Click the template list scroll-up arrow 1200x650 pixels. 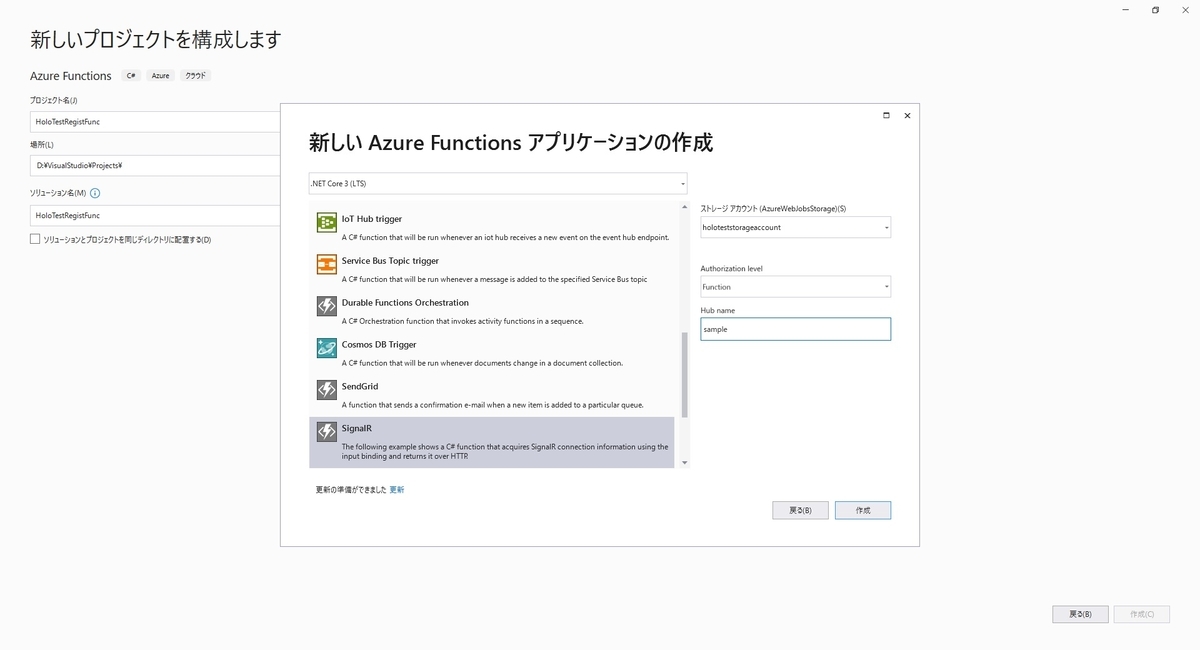pyautogui.click(x=684, y=206)
